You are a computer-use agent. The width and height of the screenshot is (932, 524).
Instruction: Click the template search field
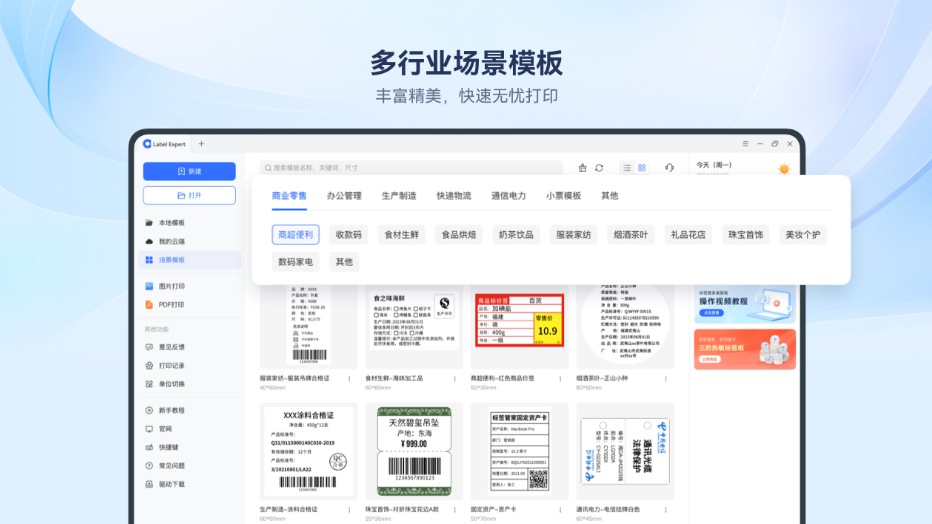pos(411,168)
